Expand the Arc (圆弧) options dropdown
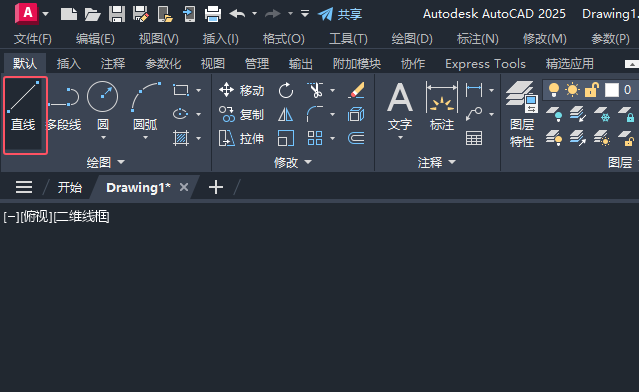The image size is (639, 392). point(145,138)
